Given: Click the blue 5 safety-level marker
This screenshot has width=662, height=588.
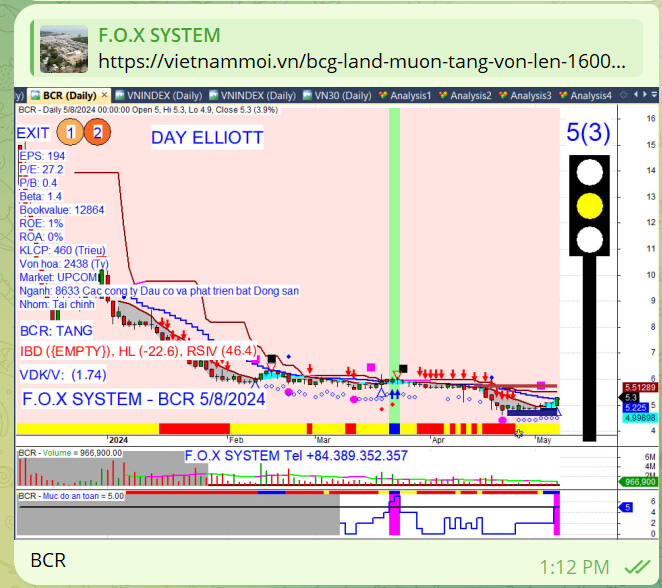Looking at the screenshot, I should [x=627, y=507].
